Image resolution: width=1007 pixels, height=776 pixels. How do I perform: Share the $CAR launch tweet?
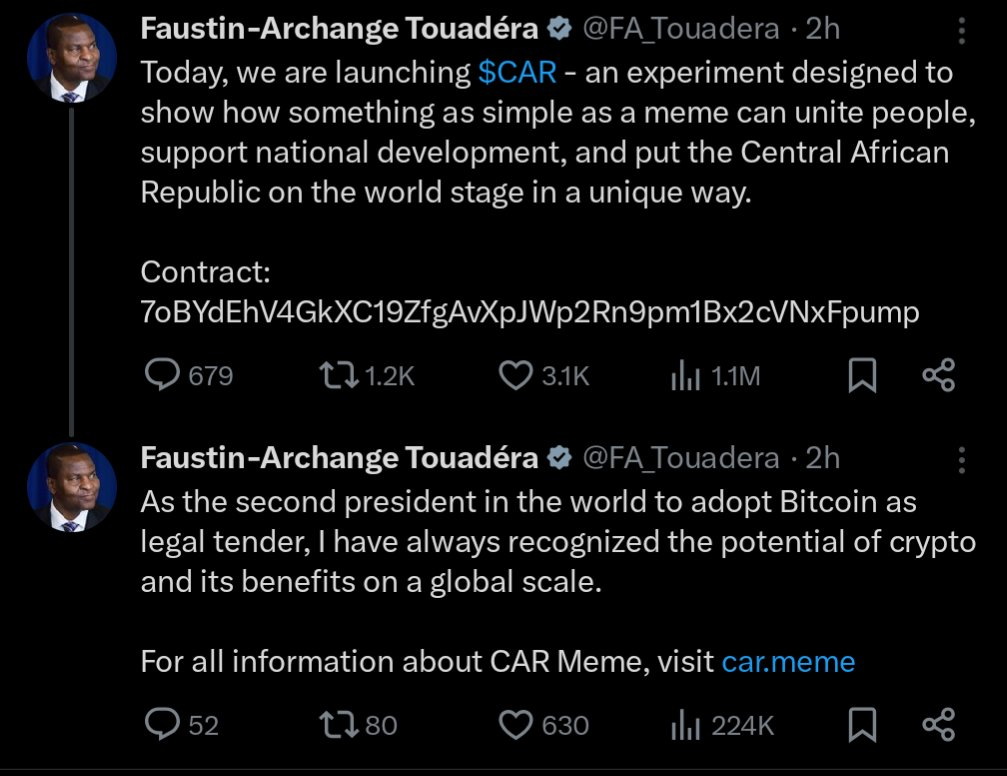coord(939,375)
